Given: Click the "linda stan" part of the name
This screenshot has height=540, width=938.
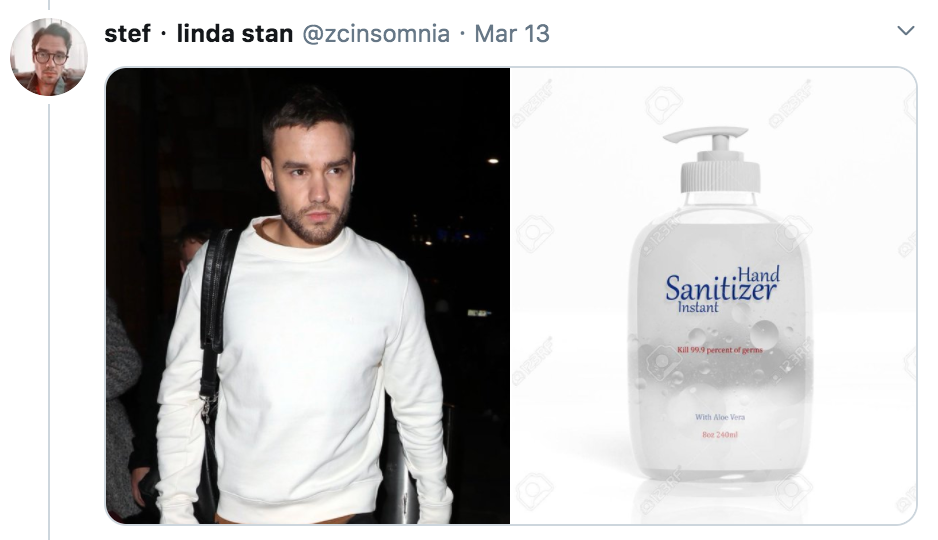Looking at the screenshot, I should click(x=234, y=33).
